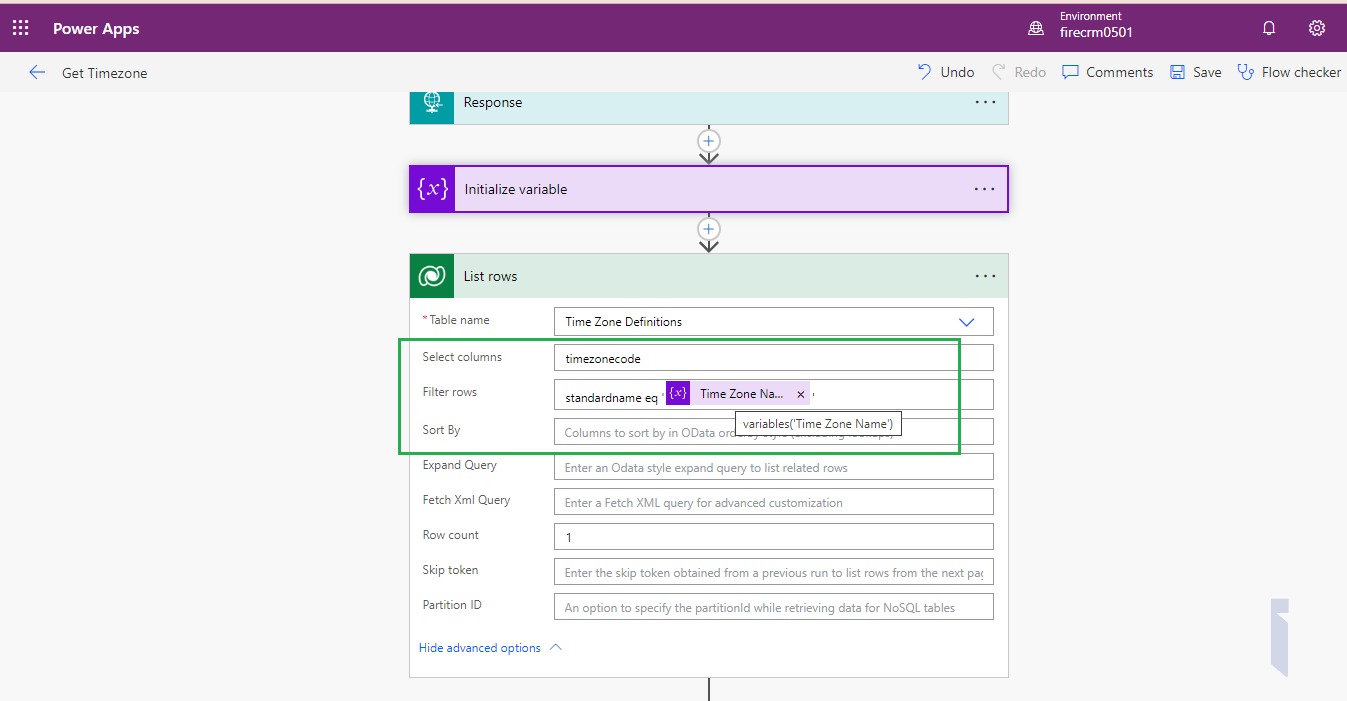Click the Row count input field
The height and width of the screenshot is (701, 1347).
(773, 536)
